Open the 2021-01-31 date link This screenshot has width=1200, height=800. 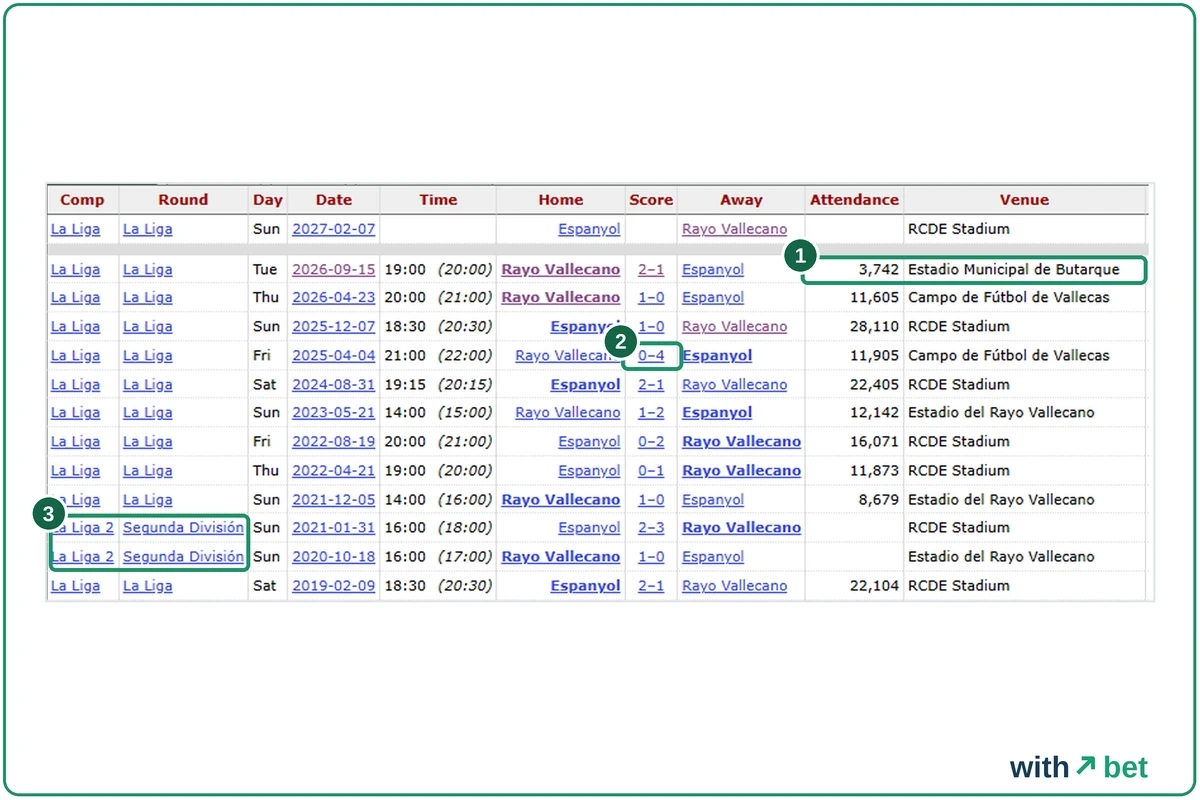334,527
